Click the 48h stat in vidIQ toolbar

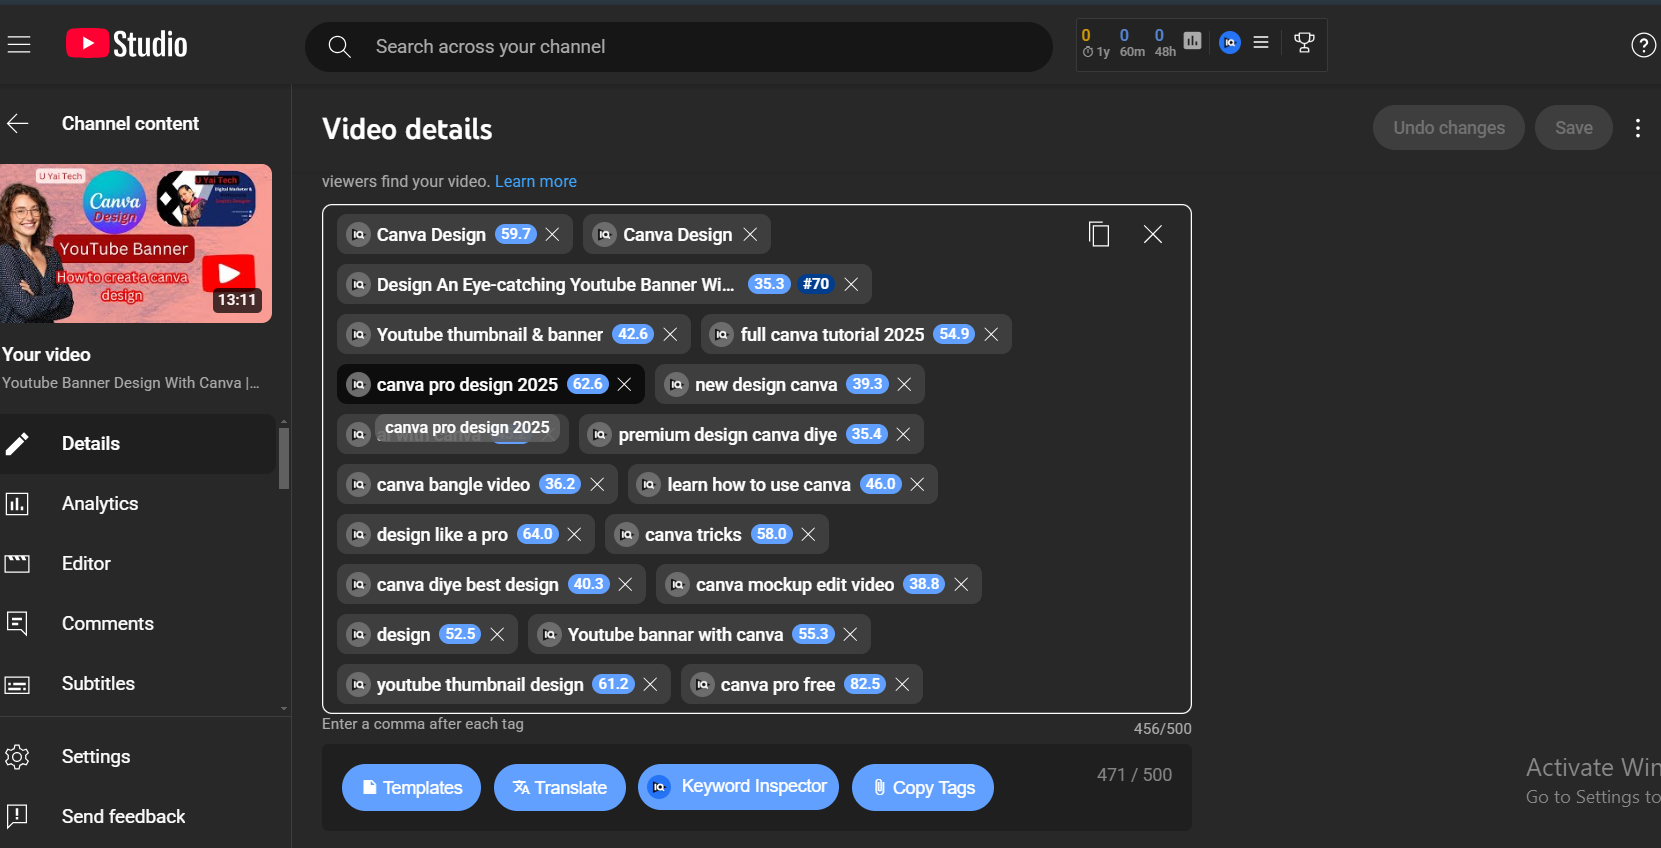(x=1164, y=43)
